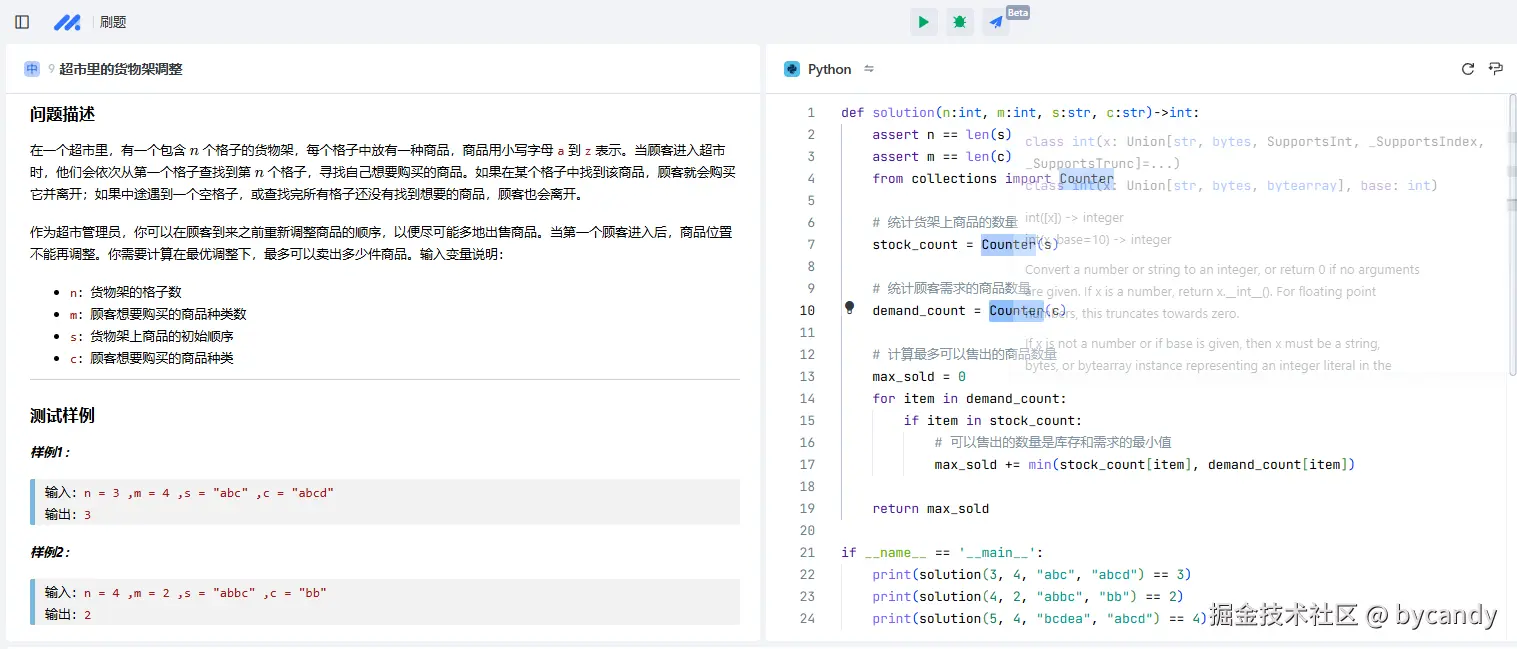Click the 中 difficulty badge
This screenshot has height=649, width=1517.
click(x=30, y=68)
